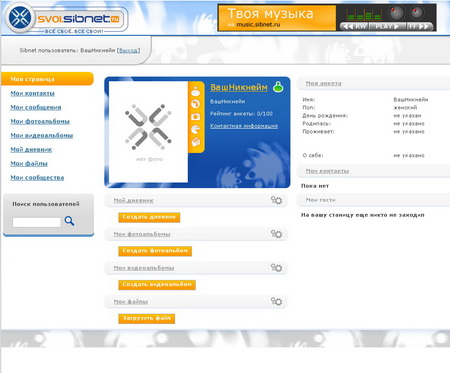Click the camera icon in the orange strip

[196, 117]
